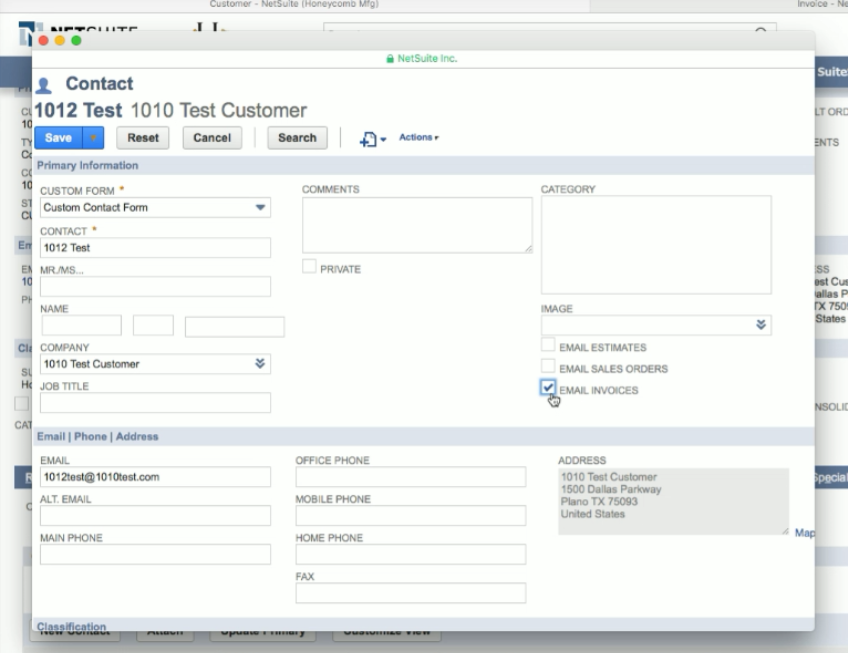
Task: Click the Category list box
Action: [656, 245]
